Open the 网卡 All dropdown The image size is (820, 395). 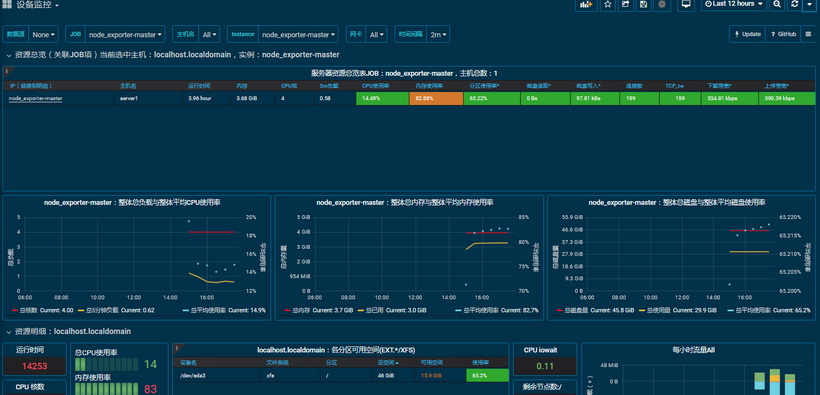pos(377,35)
